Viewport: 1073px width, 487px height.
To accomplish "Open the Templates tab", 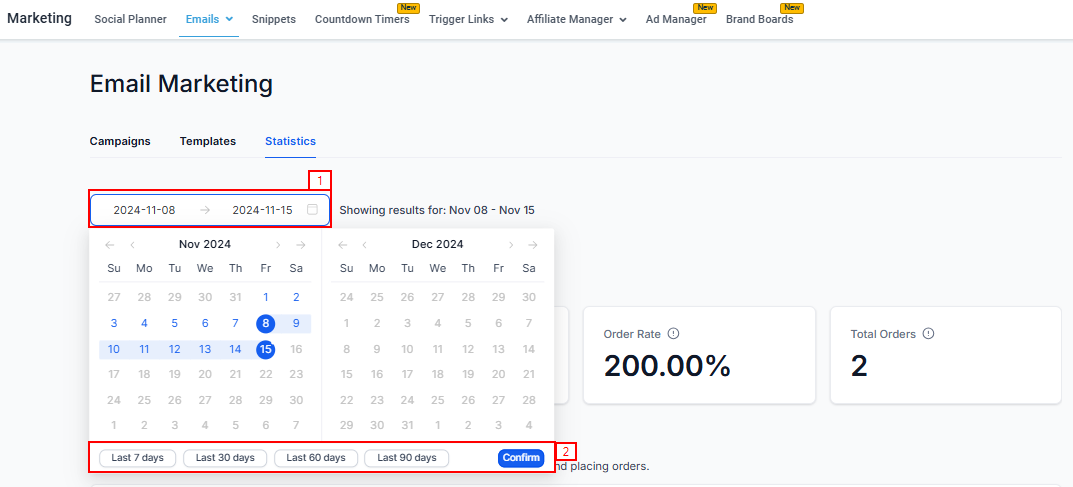I will (x=208, y=141).
